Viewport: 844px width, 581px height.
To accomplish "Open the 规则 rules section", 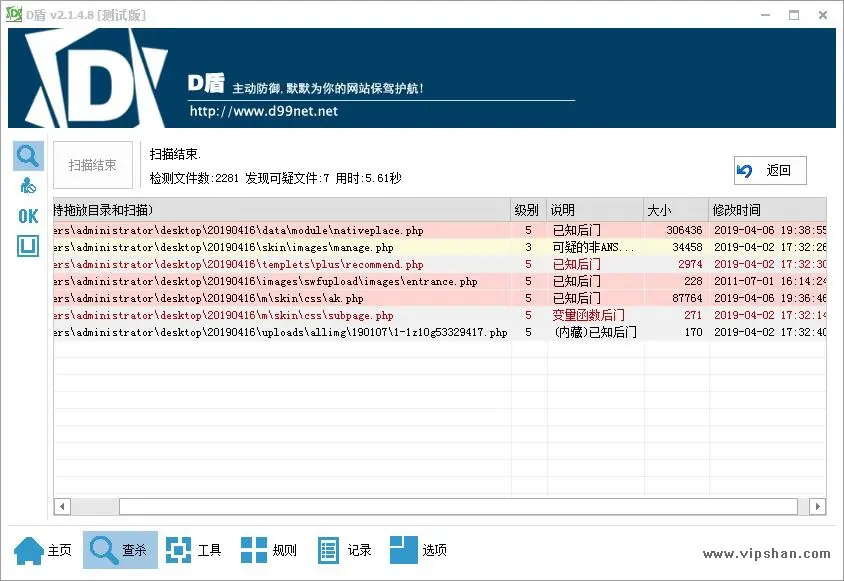I will pos(269,548).
